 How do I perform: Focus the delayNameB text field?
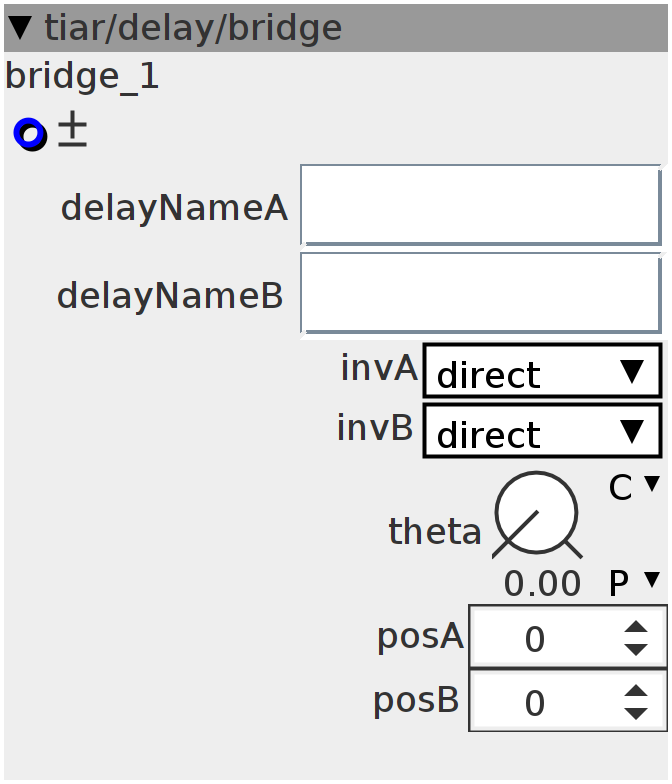480,292
